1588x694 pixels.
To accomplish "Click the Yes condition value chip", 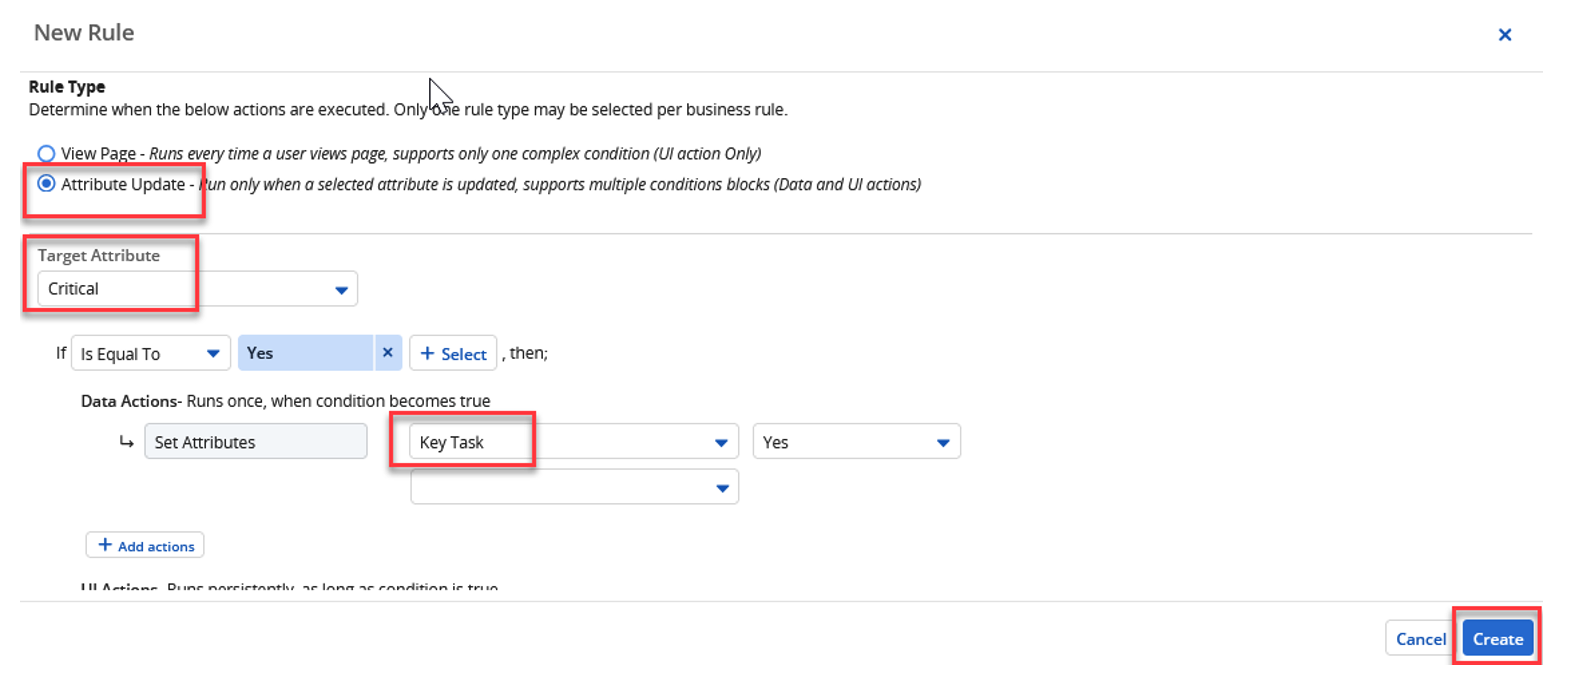I will click(305, 353).
